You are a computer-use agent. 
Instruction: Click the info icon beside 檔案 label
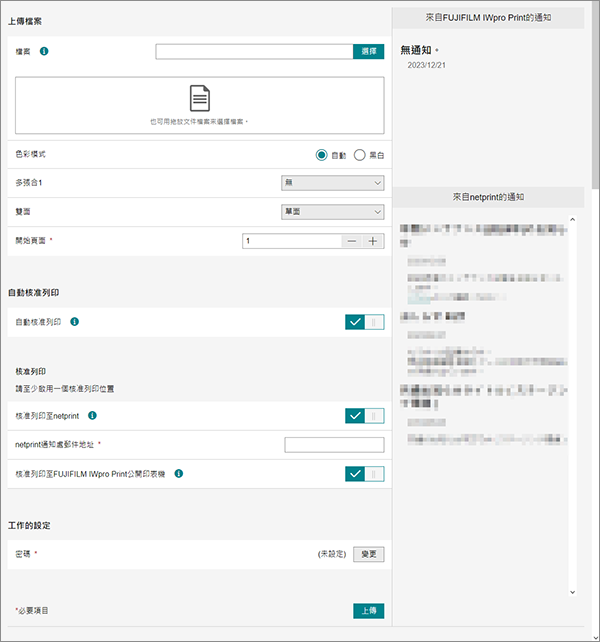44,51
